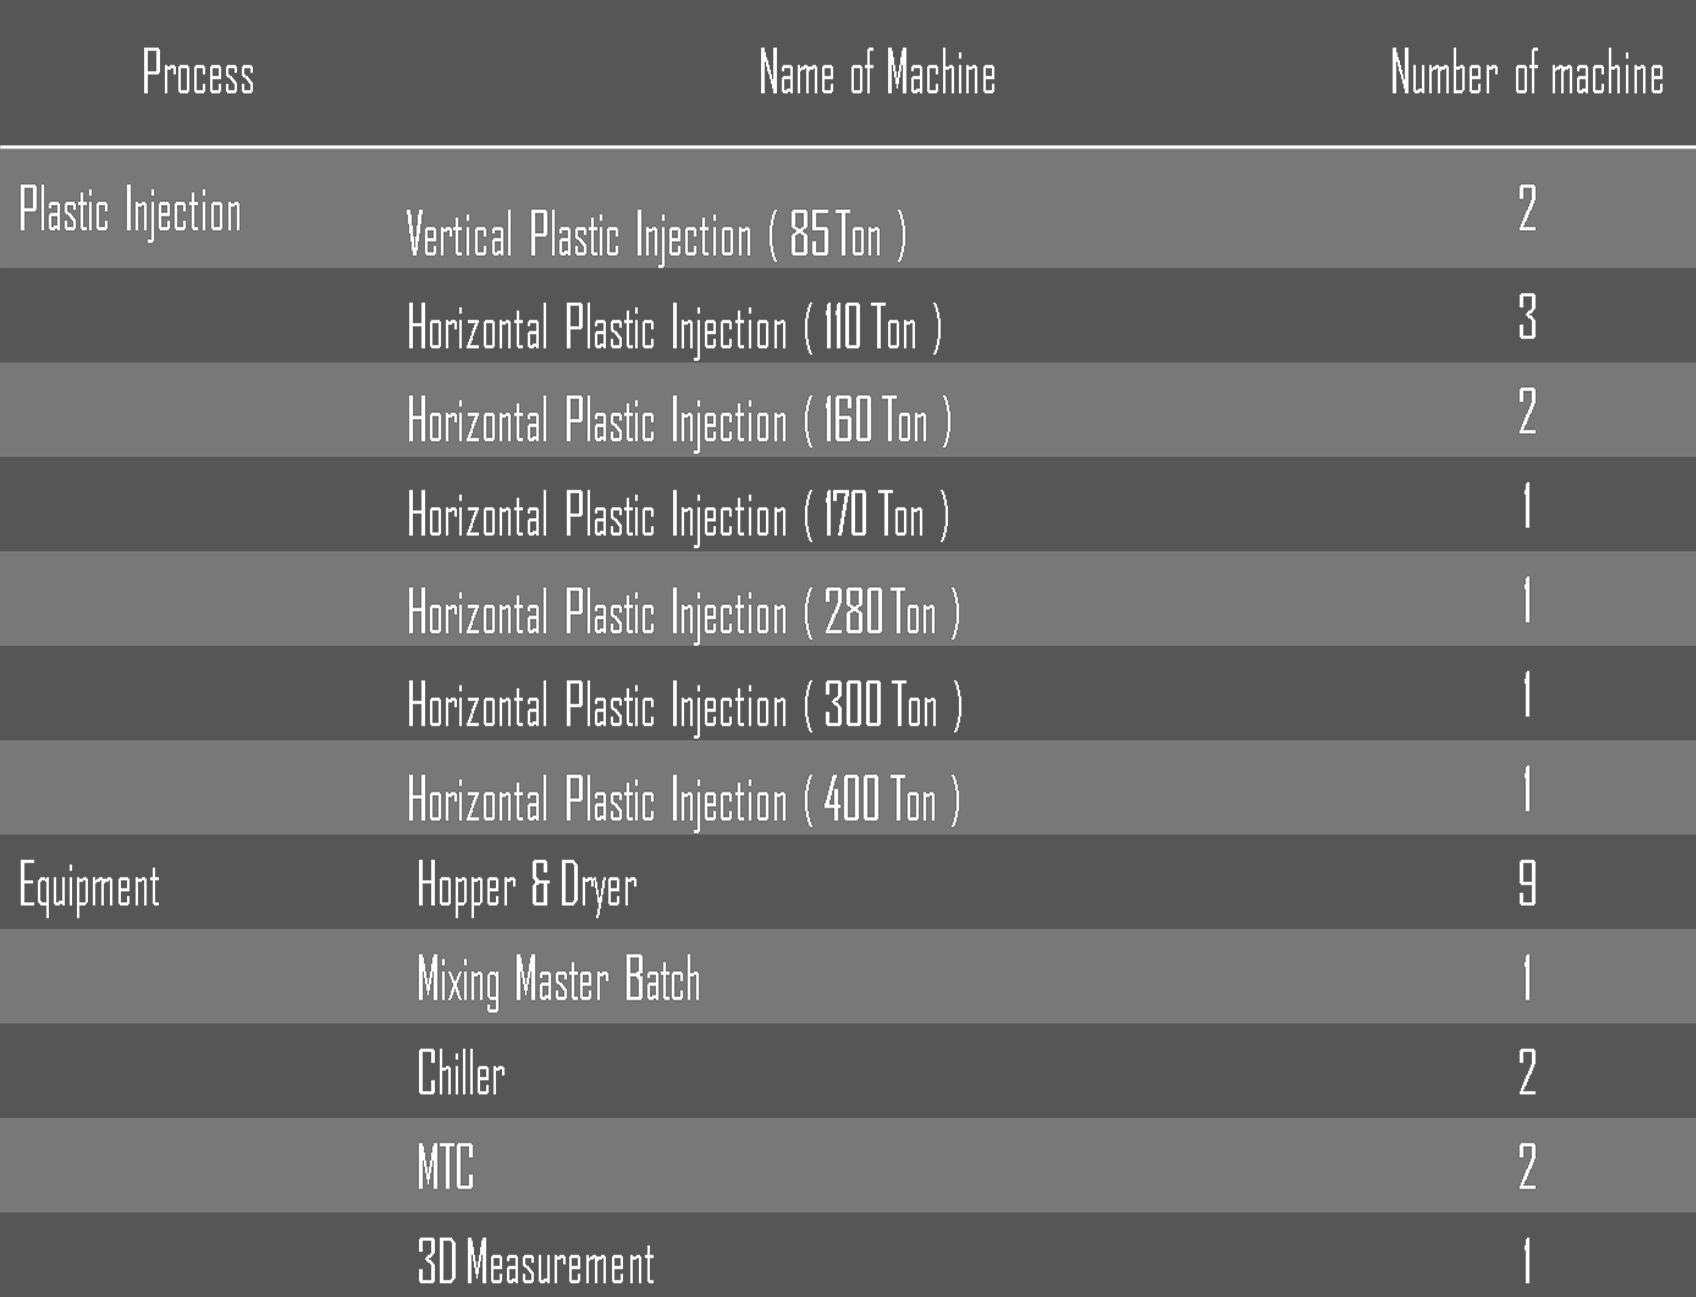This screenshot has height=1297, width=1696.
Task: Click the Name of Machine header
Action: coord(877,74)
